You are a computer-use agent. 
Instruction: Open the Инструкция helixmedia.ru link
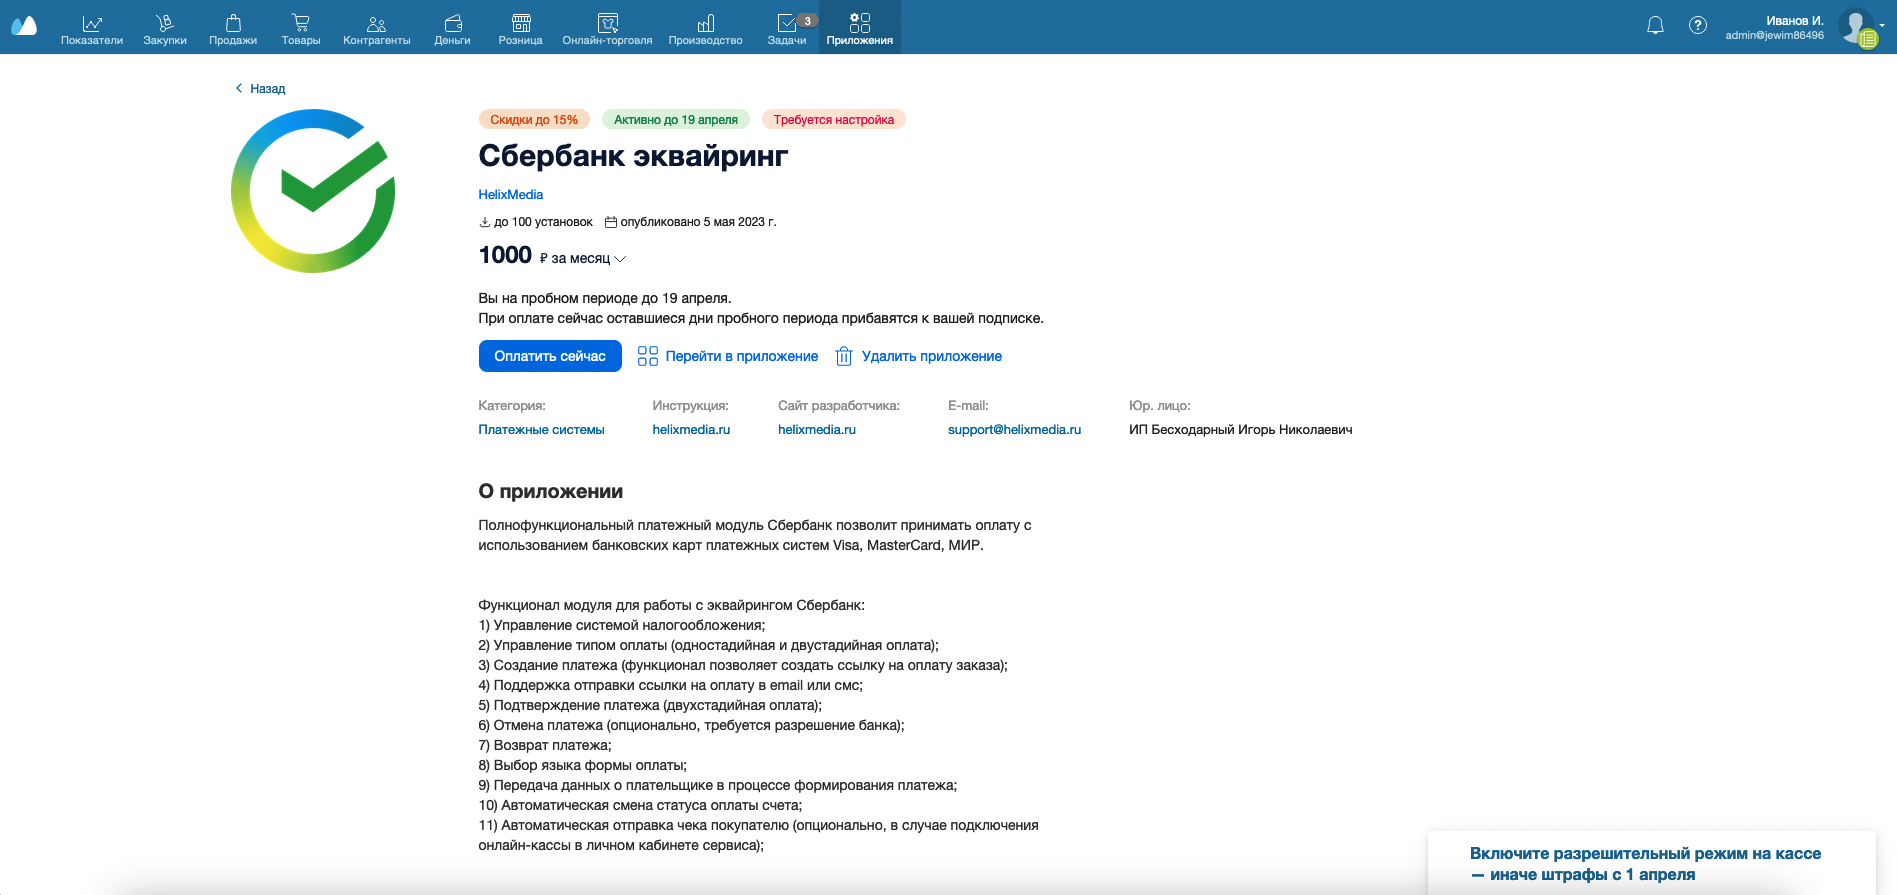pyautogui.click(x=691, y=430)
